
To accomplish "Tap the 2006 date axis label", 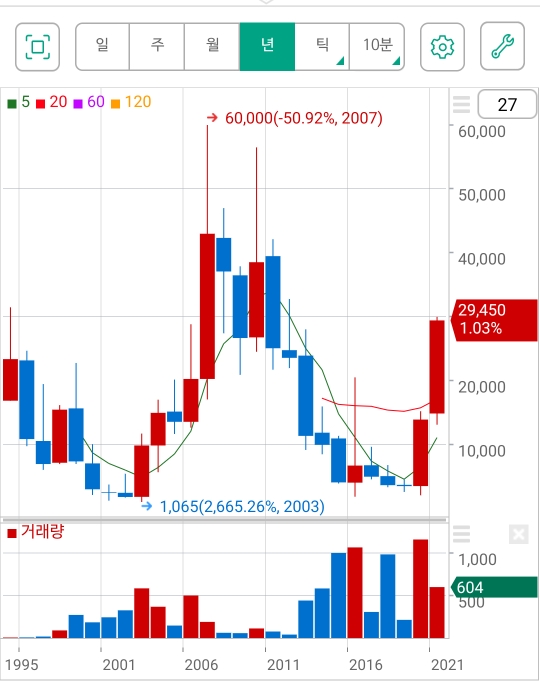I will click(x=201, y=665).
